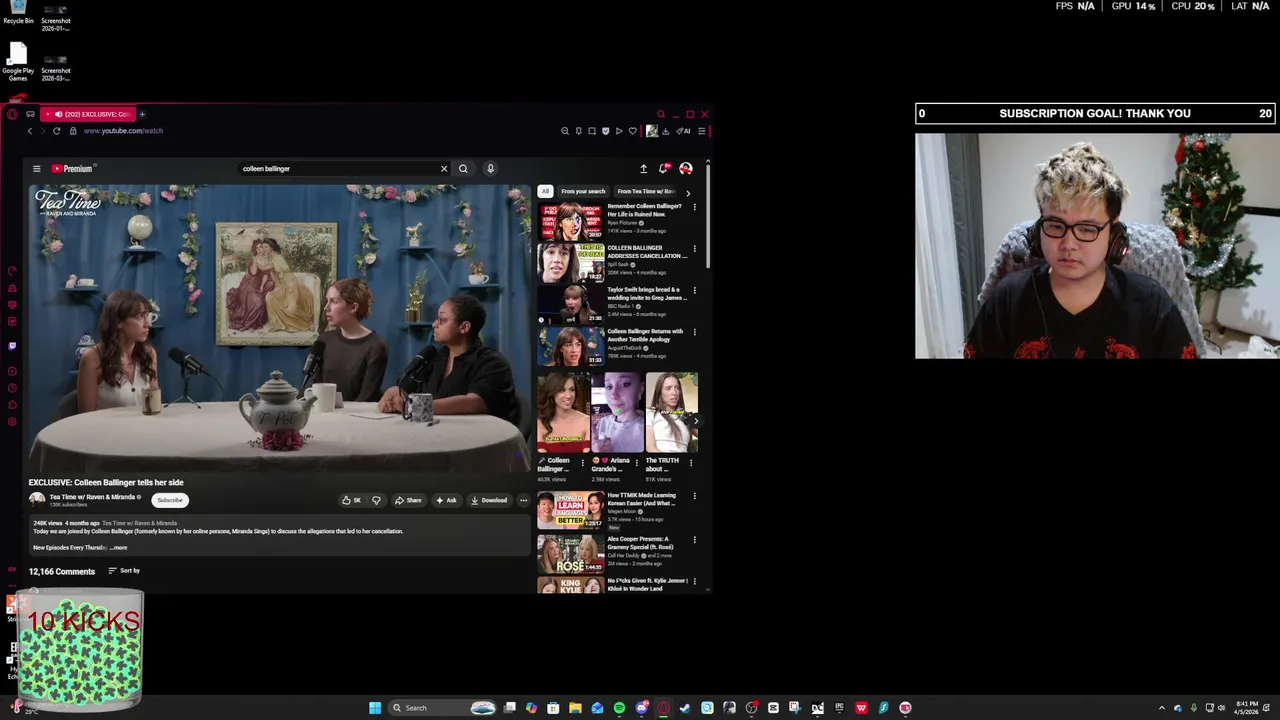The width and height of the screenshot is (1280, 720).
Task: Open the browser Easy Setup menu icon
Action: tap(702, 131)
